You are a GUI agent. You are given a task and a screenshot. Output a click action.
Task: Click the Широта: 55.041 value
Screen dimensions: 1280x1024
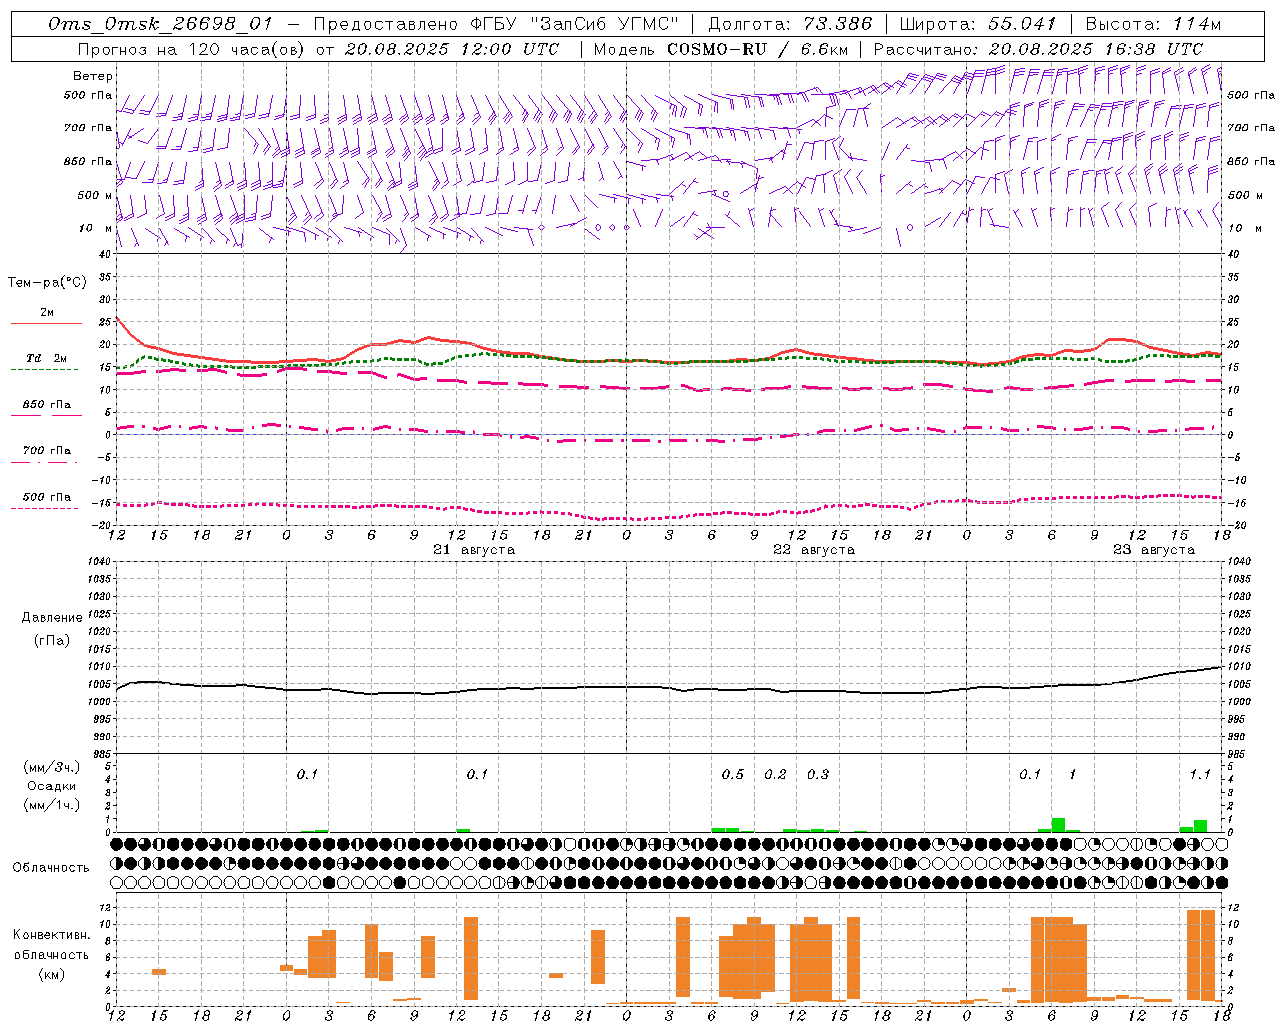[x=978, y=24]
